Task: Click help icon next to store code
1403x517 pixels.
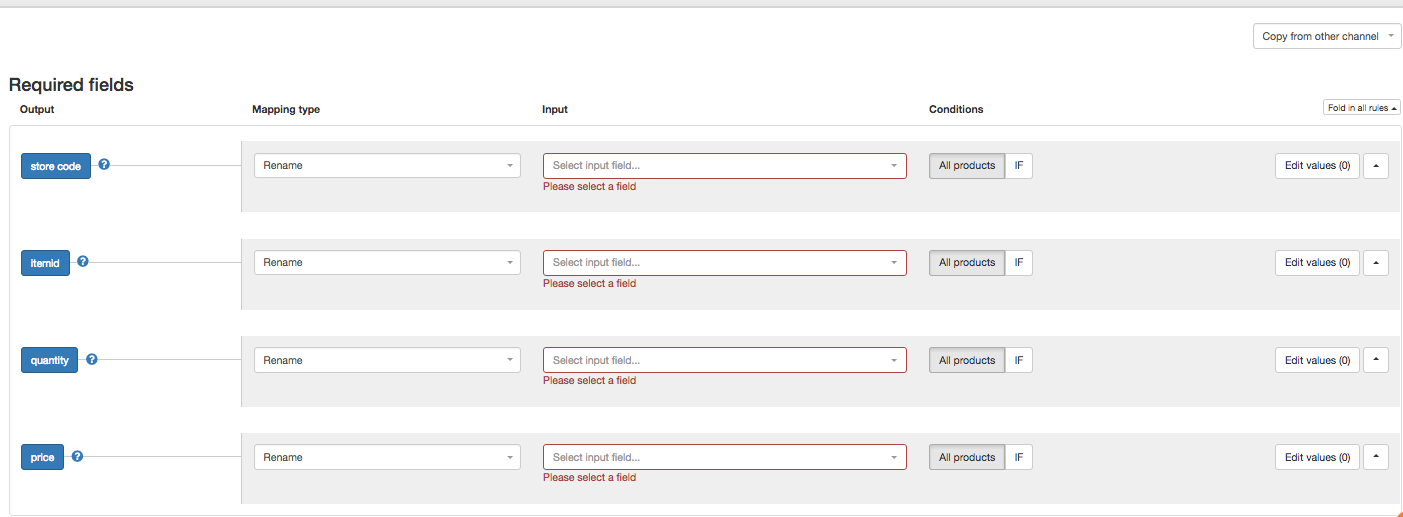Action: click(x=104, y=165)
